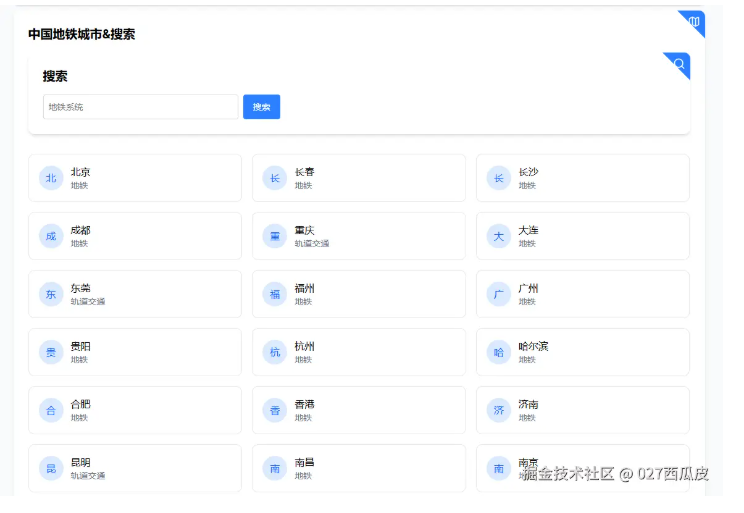Click the 长 avatar icon beside 长春
The height and width of the screenshot is (513, 744).
(x=275, y=178)
